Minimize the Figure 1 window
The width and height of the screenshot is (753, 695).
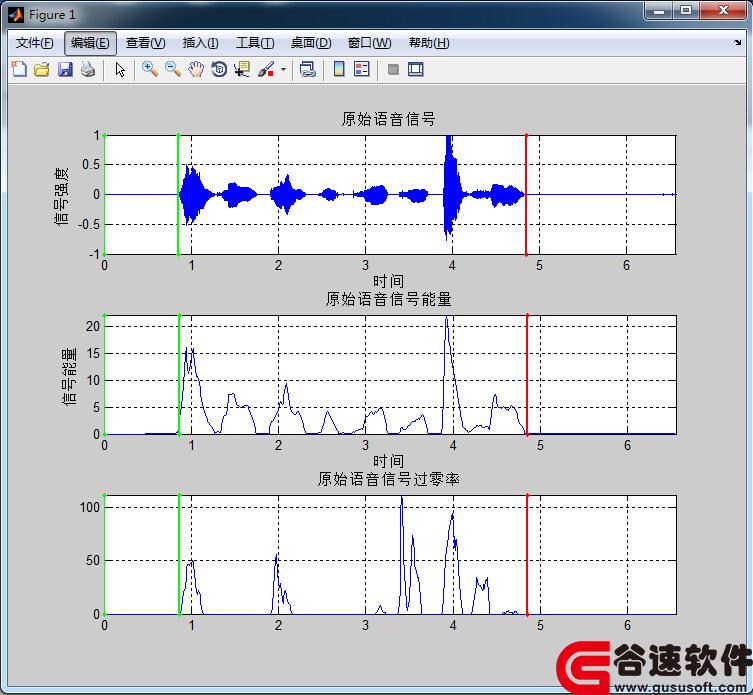659,10
